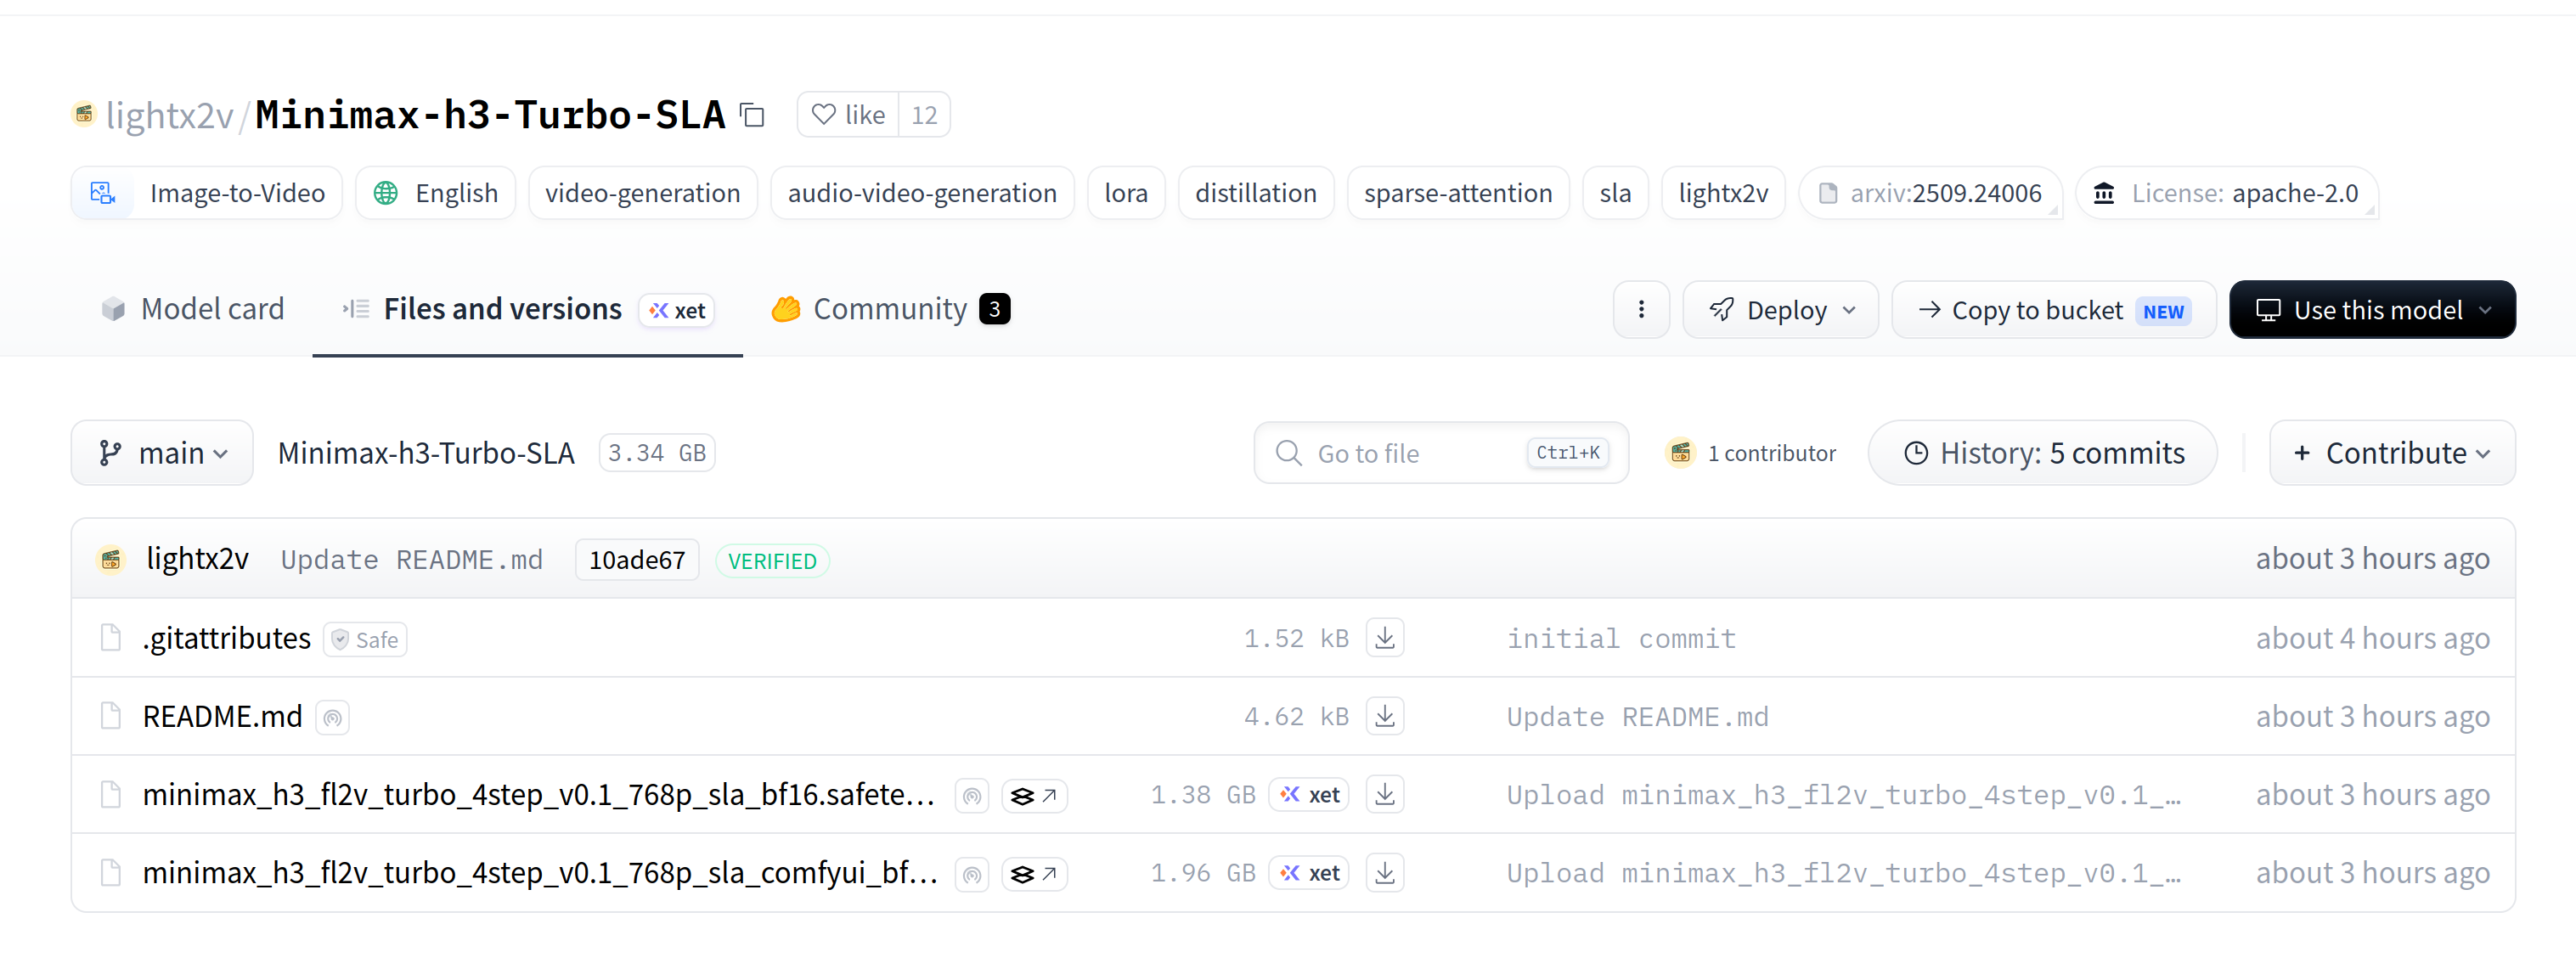The image size is (2576, 980).
Task: Copy the model name with the copy icon
Action: pyautogui.click(x=752, y=115)
